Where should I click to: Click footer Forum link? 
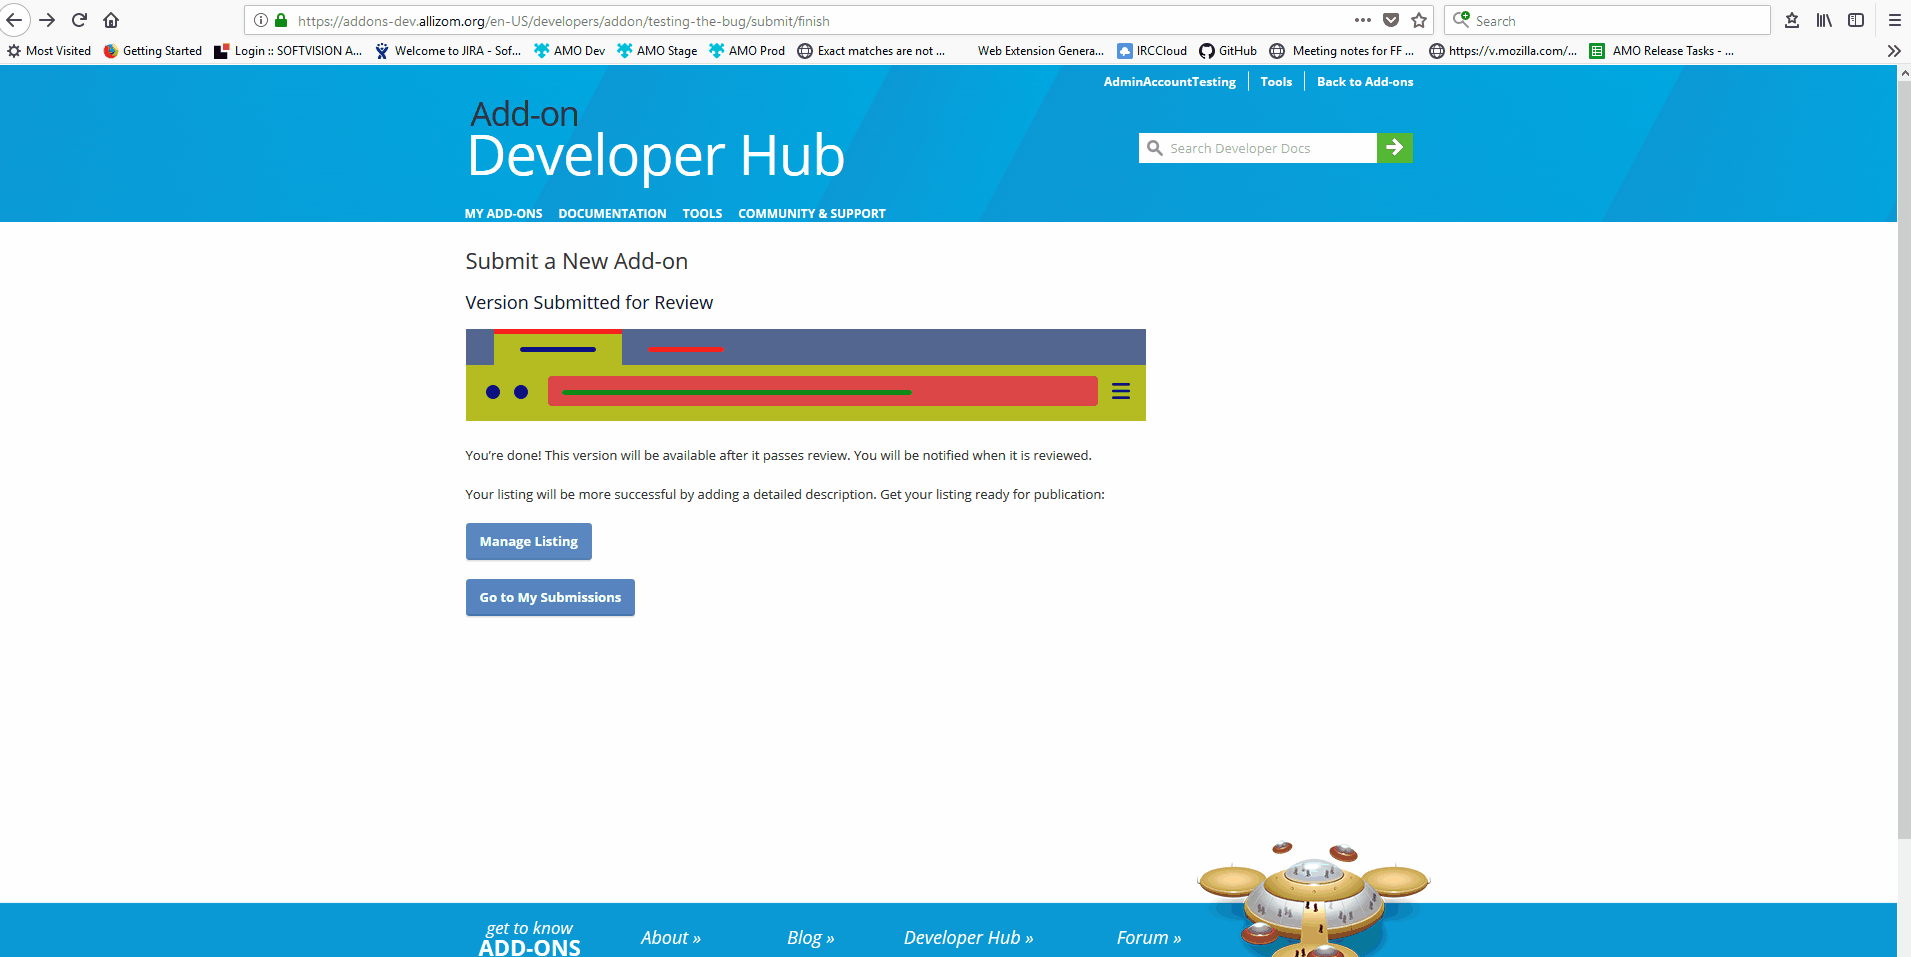[x=1149, y=938]
